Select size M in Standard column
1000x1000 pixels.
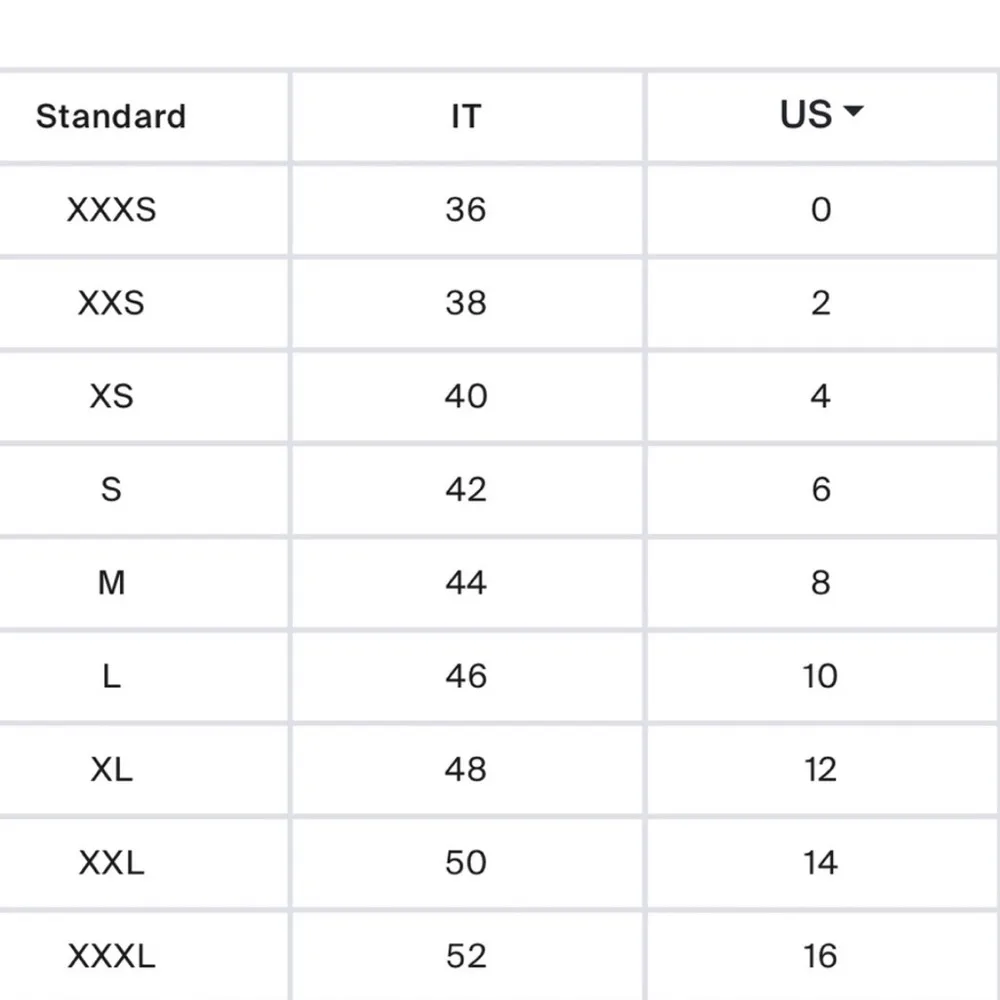pyautogui.click(x=111, y=583)
